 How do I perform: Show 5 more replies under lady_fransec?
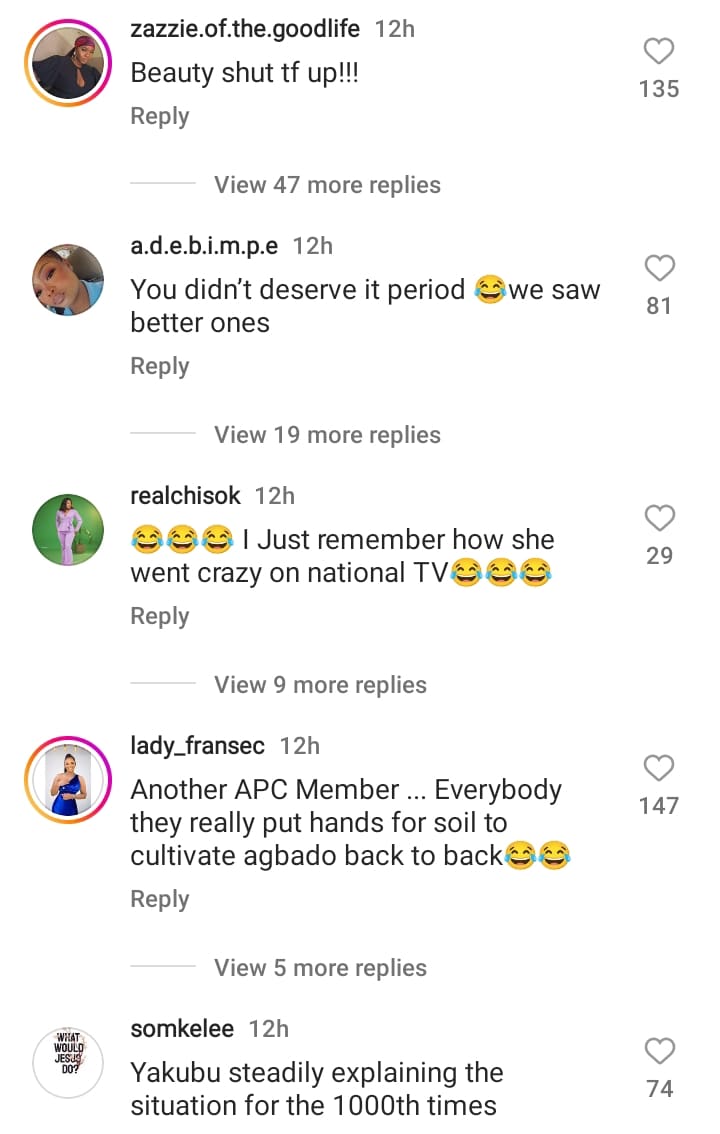click(320, 968)
